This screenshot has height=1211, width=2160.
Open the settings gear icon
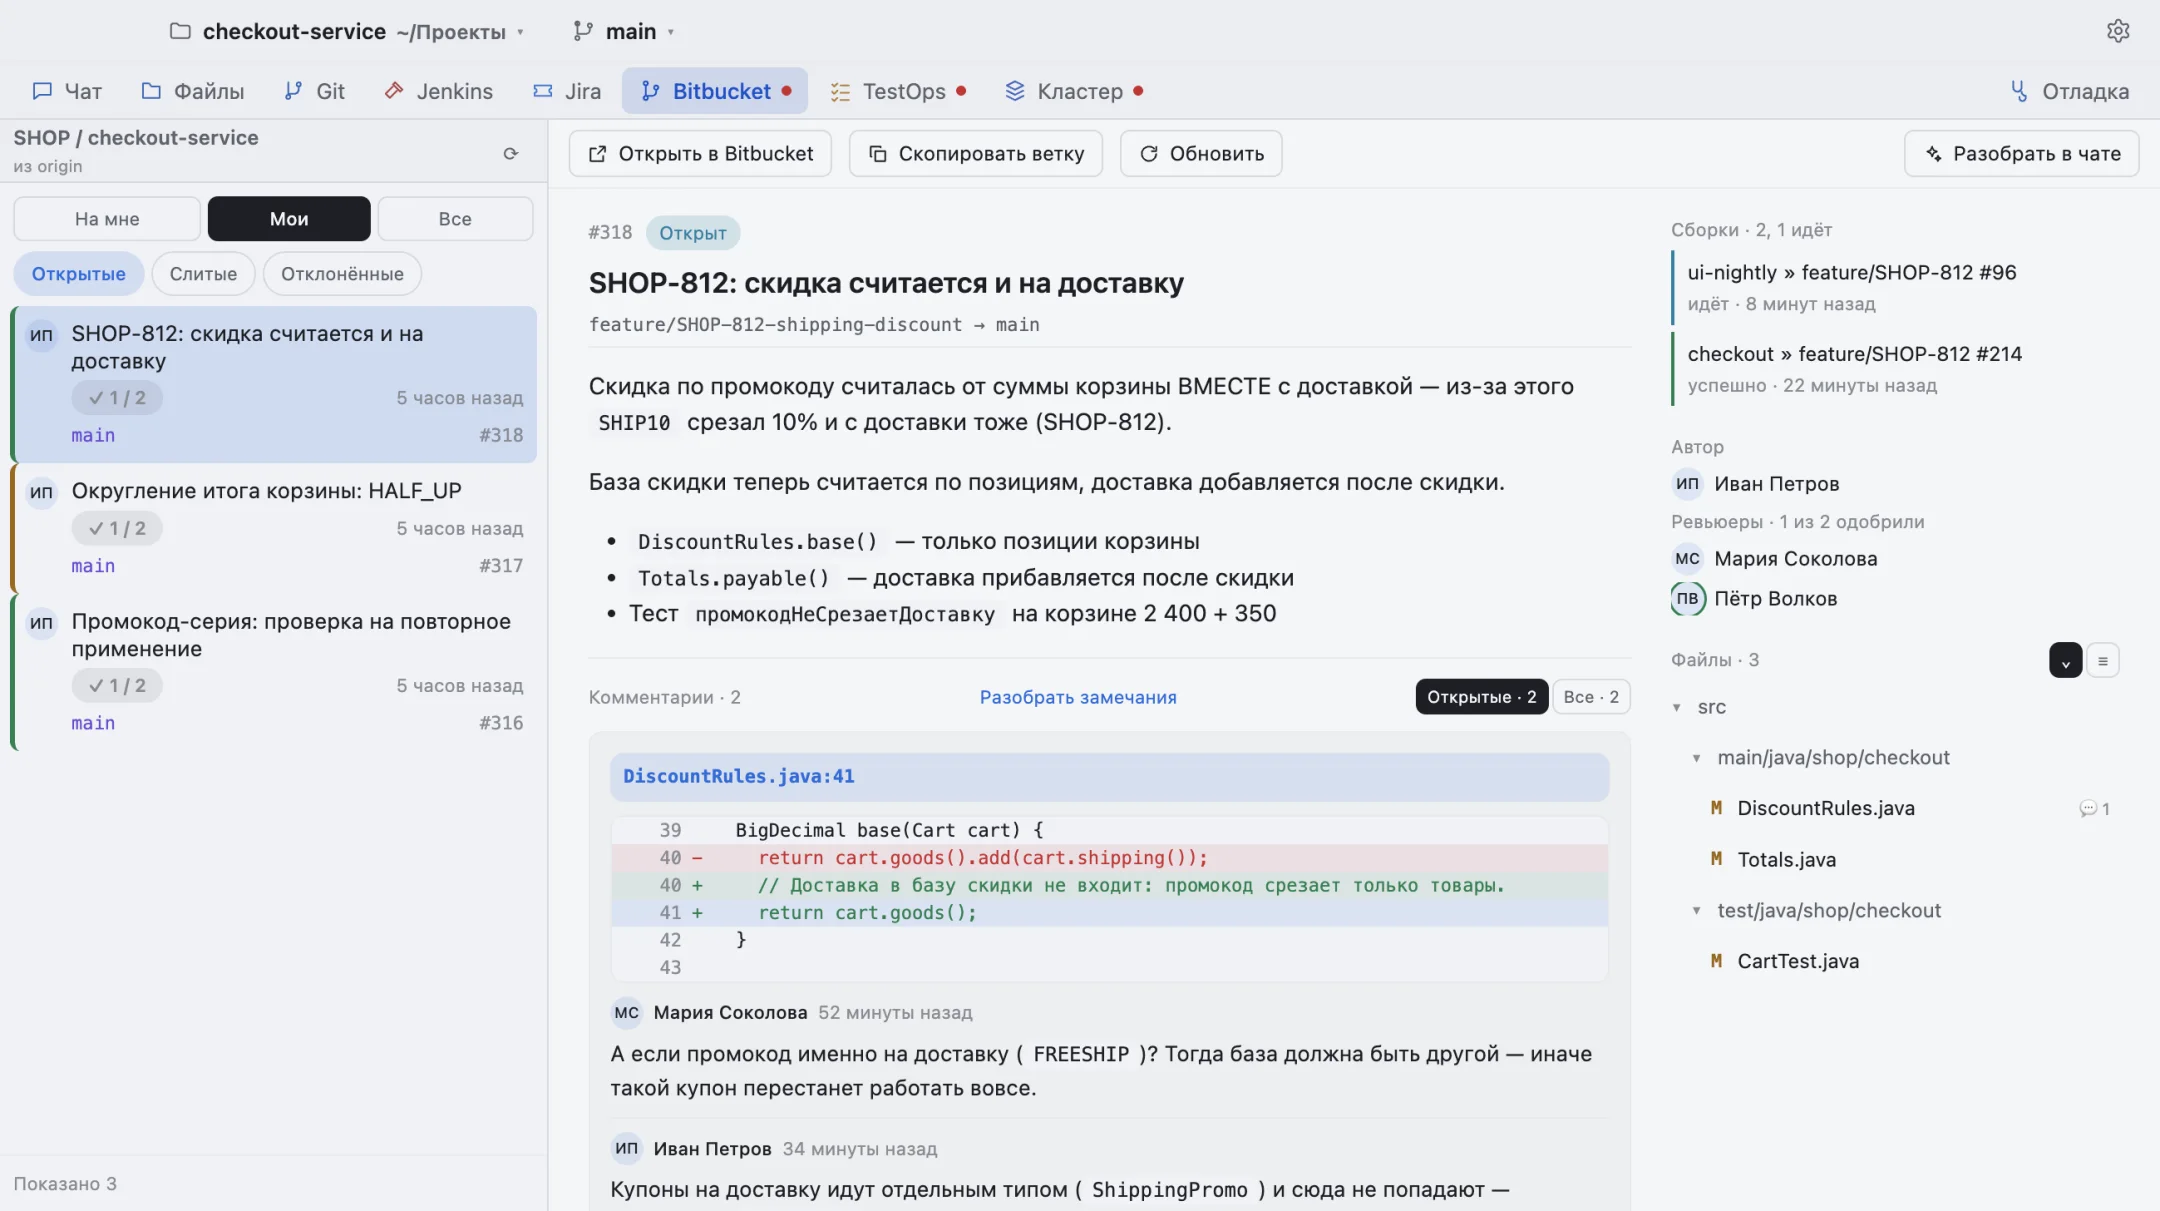[2117, 31]
